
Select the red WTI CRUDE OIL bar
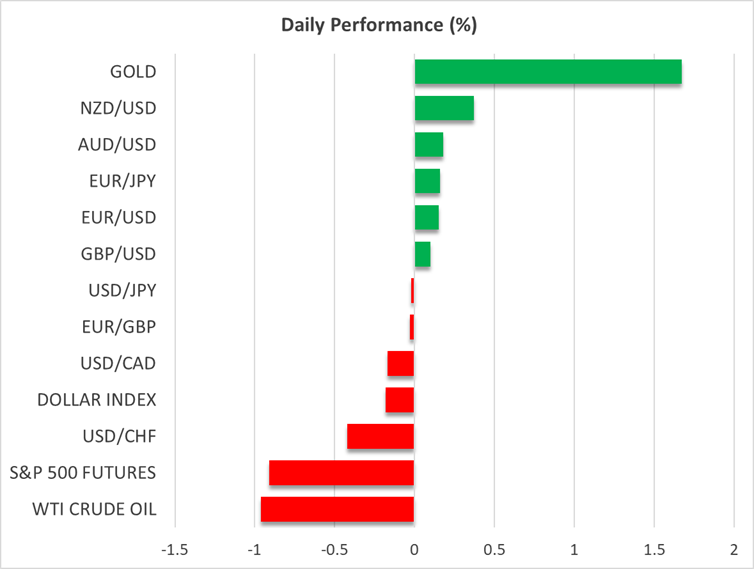(x=337, y=509)
